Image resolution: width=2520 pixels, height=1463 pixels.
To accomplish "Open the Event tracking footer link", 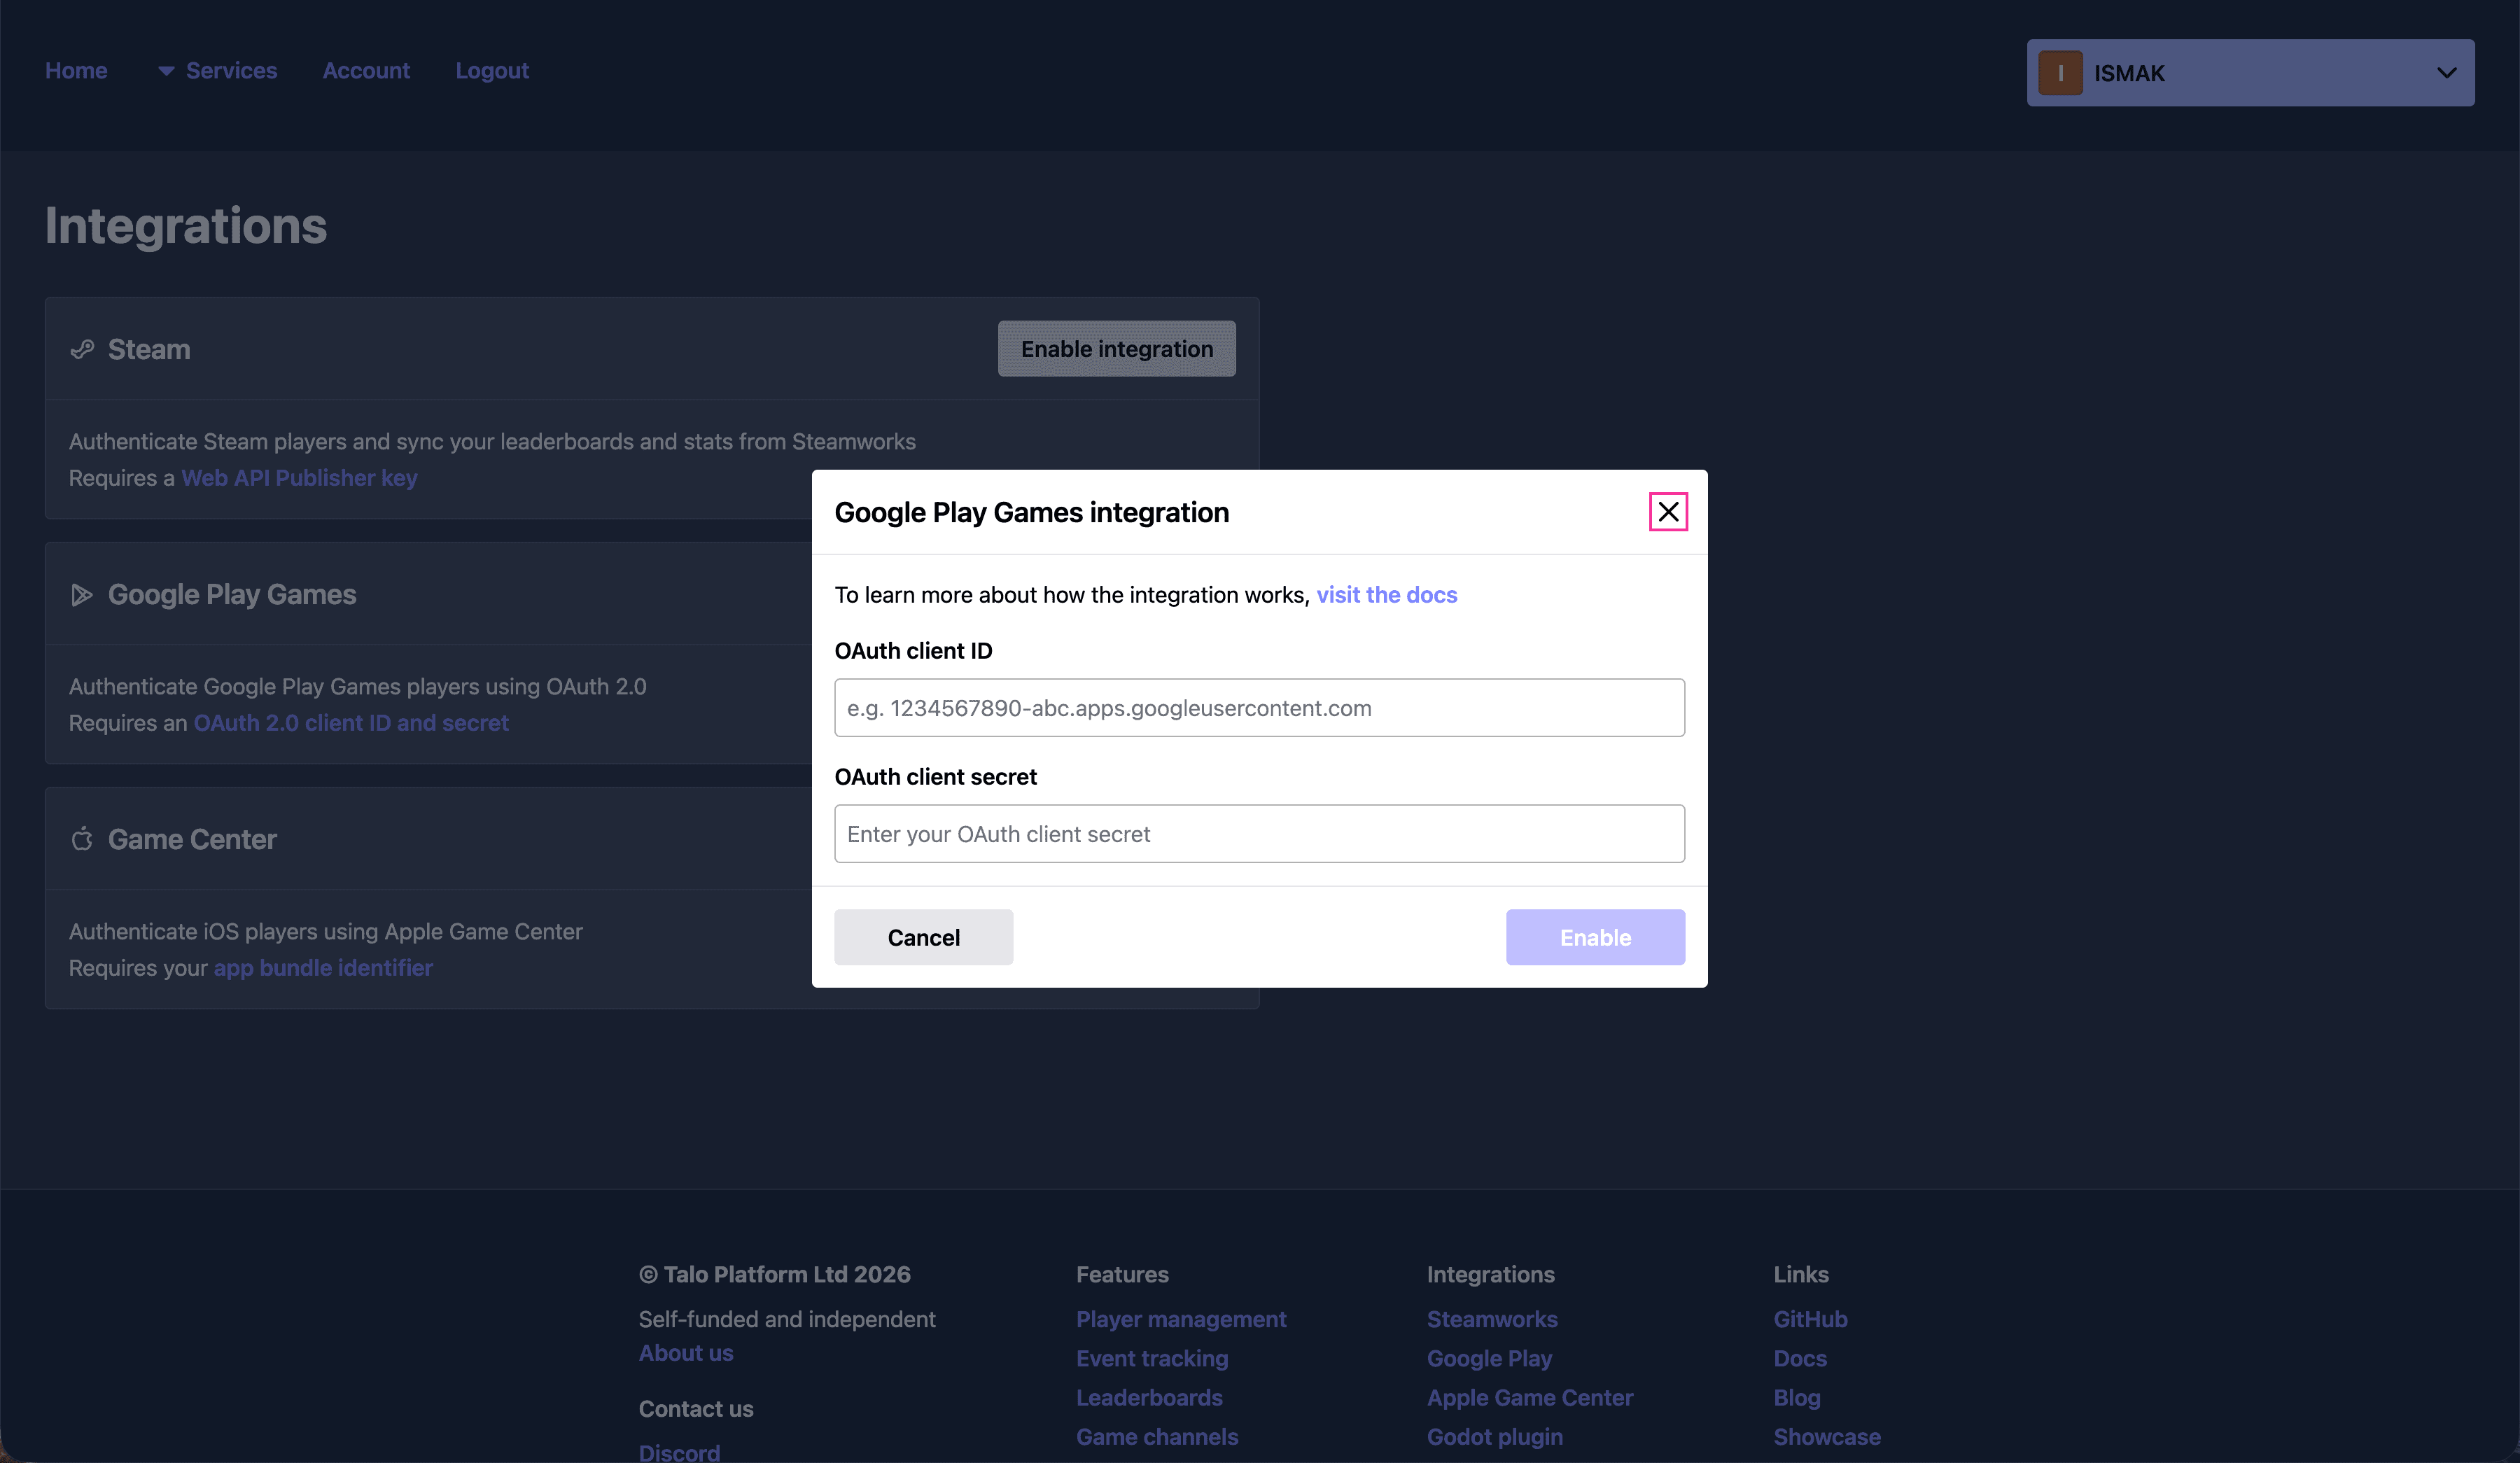I will click(1152, 1358).
